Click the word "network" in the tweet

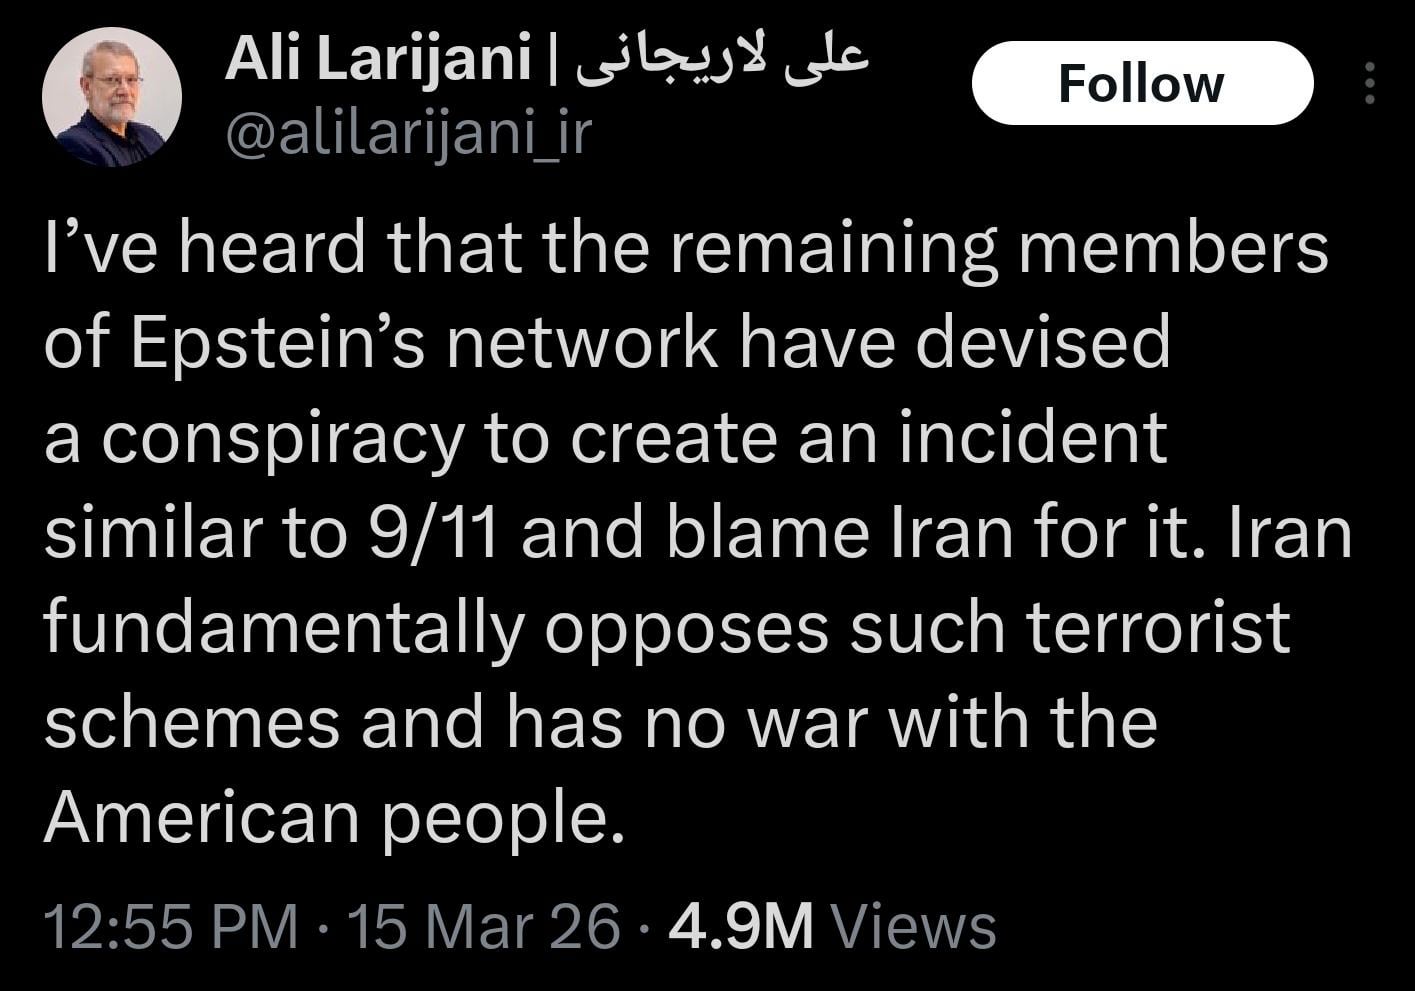(x=582, y=343)
